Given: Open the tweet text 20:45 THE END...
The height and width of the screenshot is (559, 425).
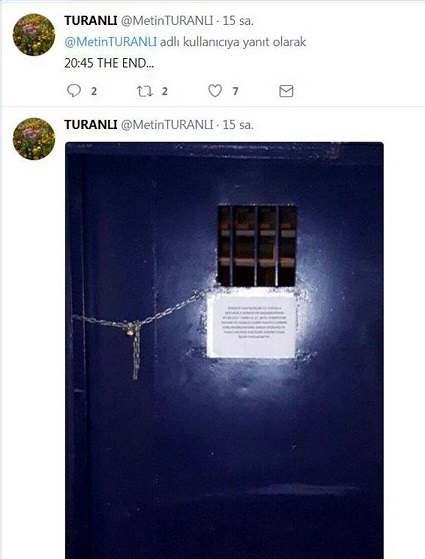Looking at the screenshot, I should [109, 63].
